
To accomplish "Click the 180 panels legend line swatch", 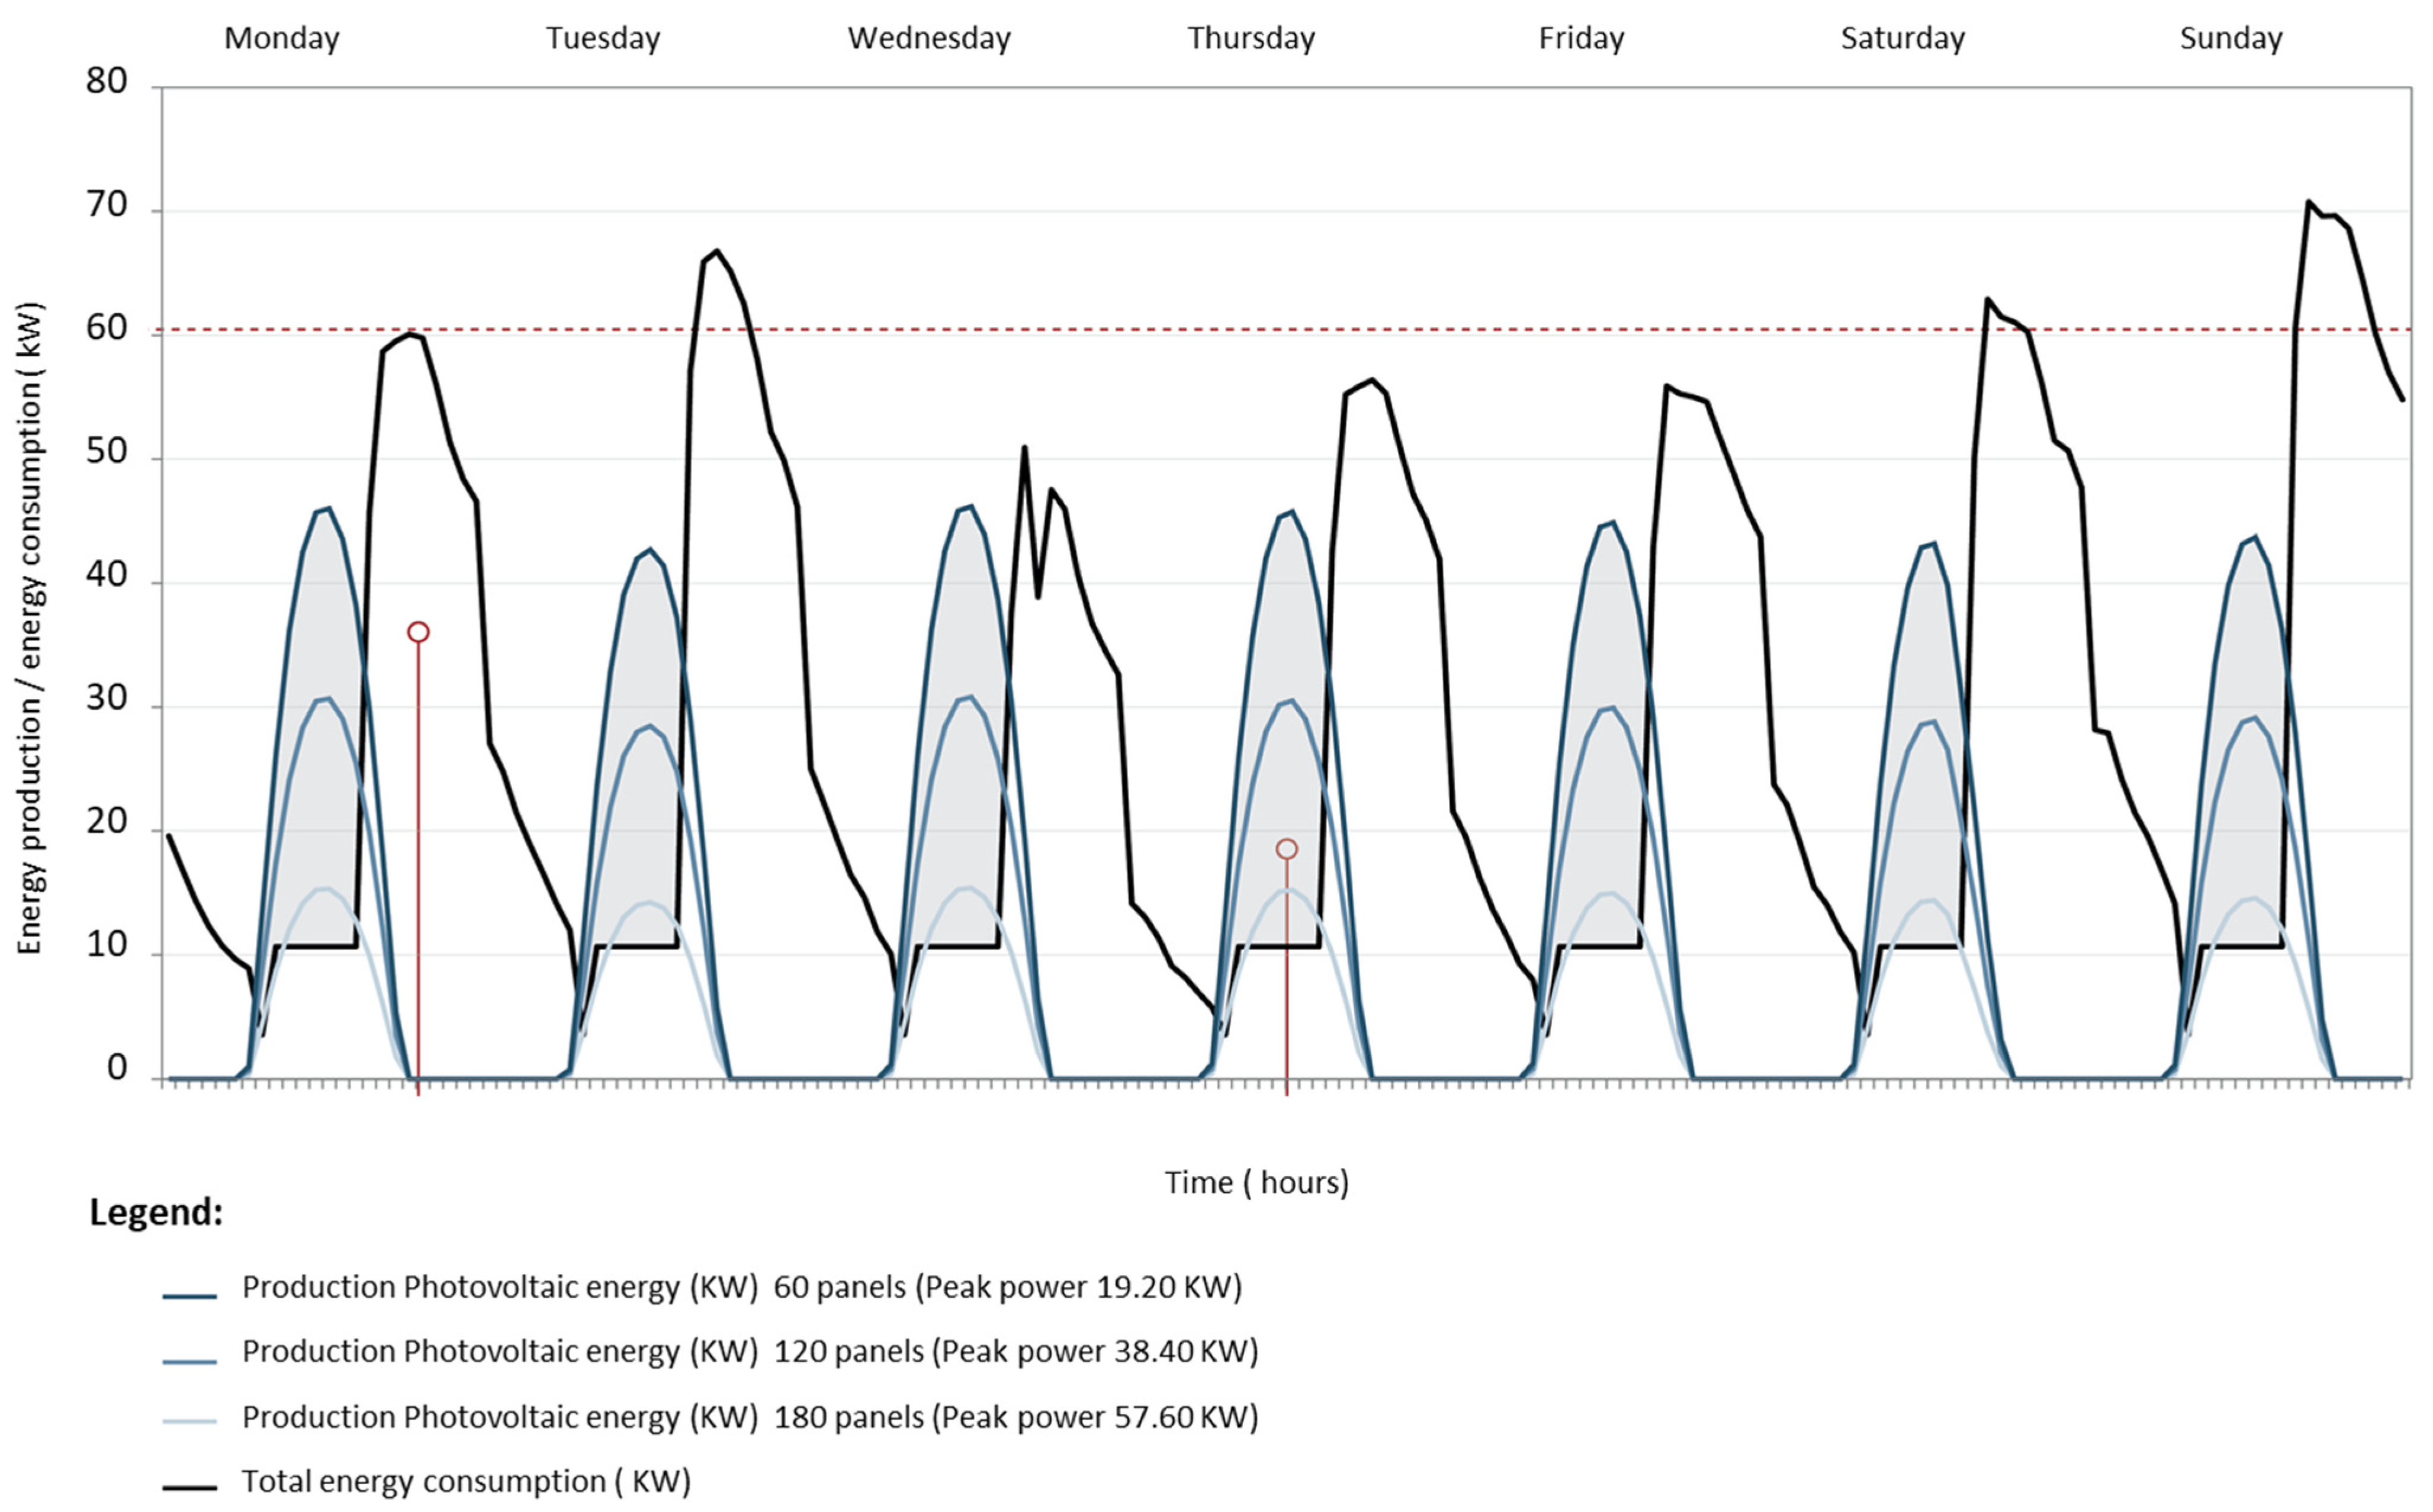I will coord(189,1421).
